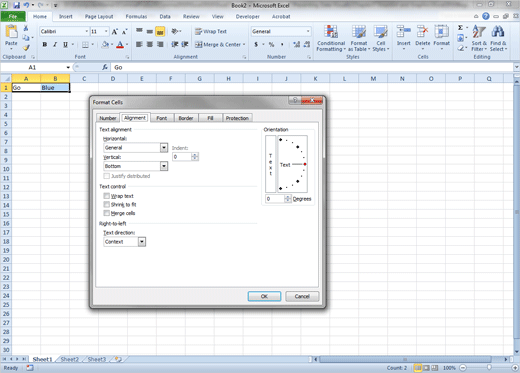This screenshot has width=520, height=373.
Task: Open the Vertical alignment dropdown
Action: point(164,166)
